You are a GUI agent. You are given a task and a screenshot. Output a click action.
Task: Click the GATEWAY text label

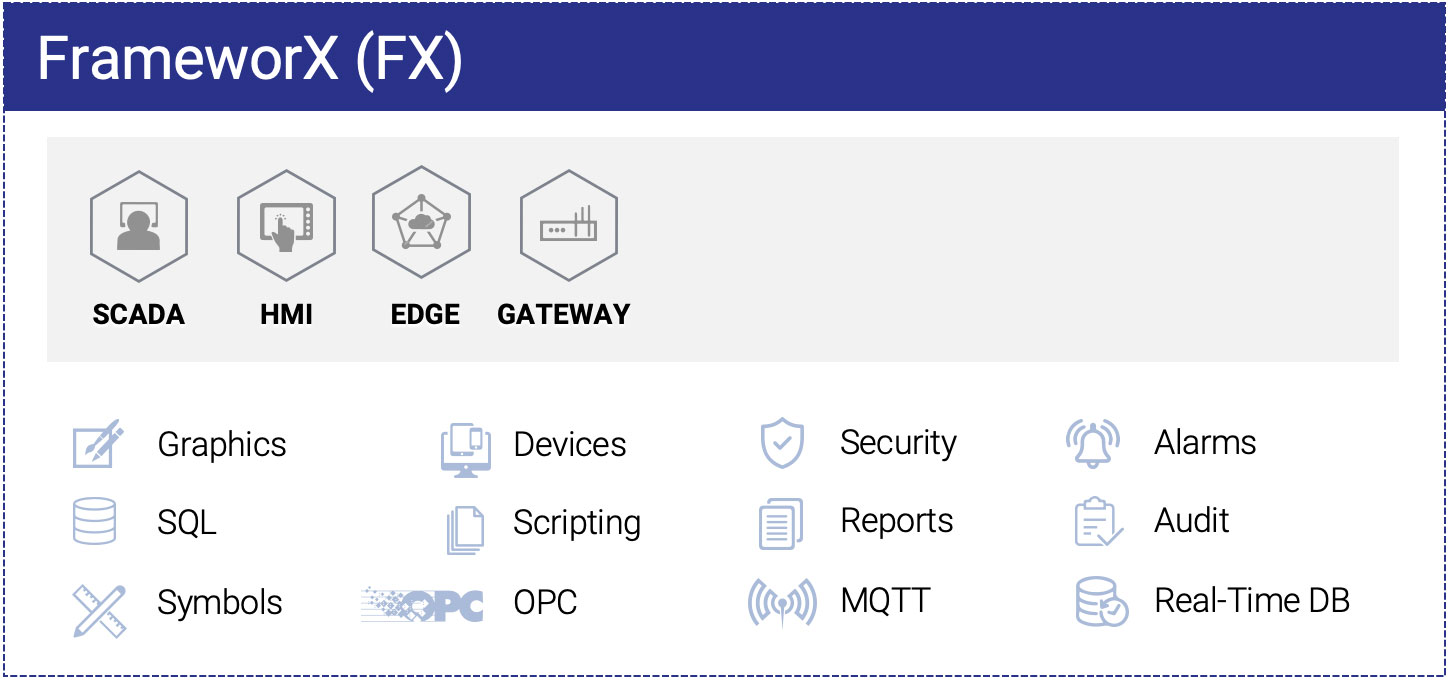click(x=564, y=314)
